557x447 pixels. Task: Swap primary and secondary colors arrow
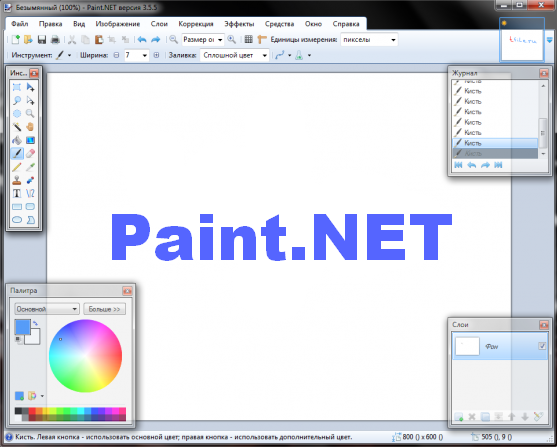(x=35, y=323)
